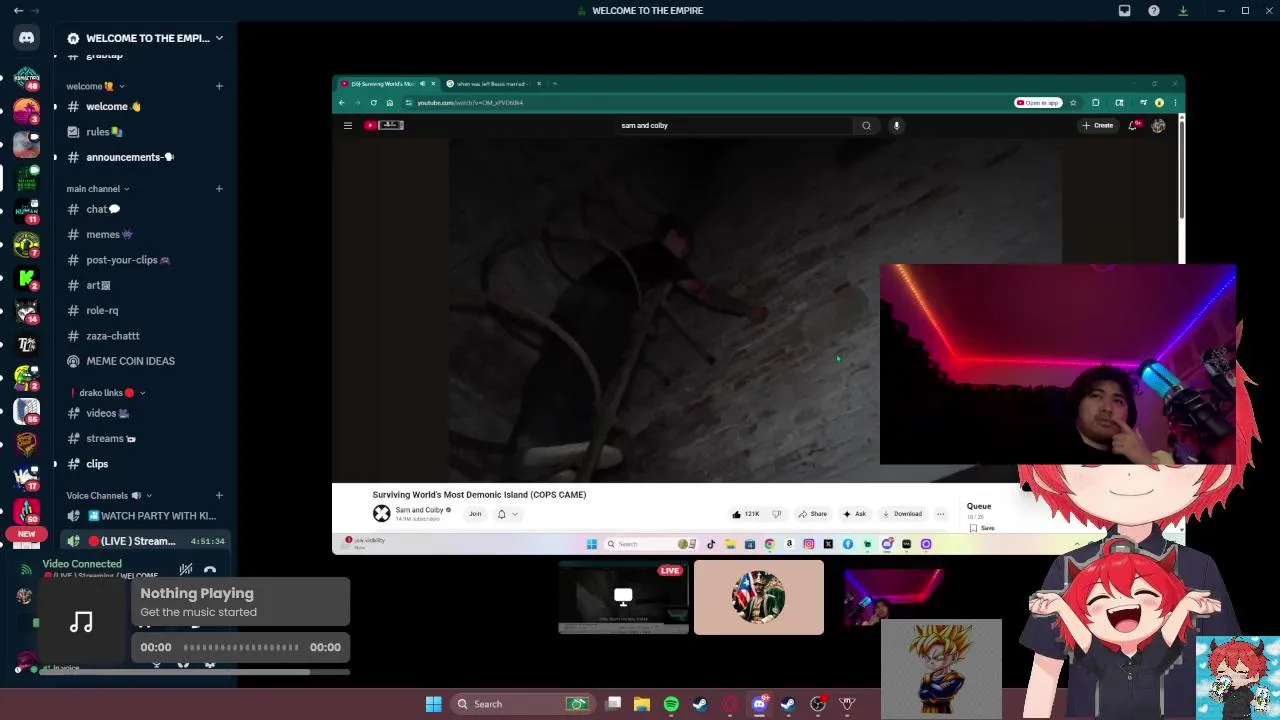
Task: Click the Join button for Sam and Colby
Action: tap(475, 514)
